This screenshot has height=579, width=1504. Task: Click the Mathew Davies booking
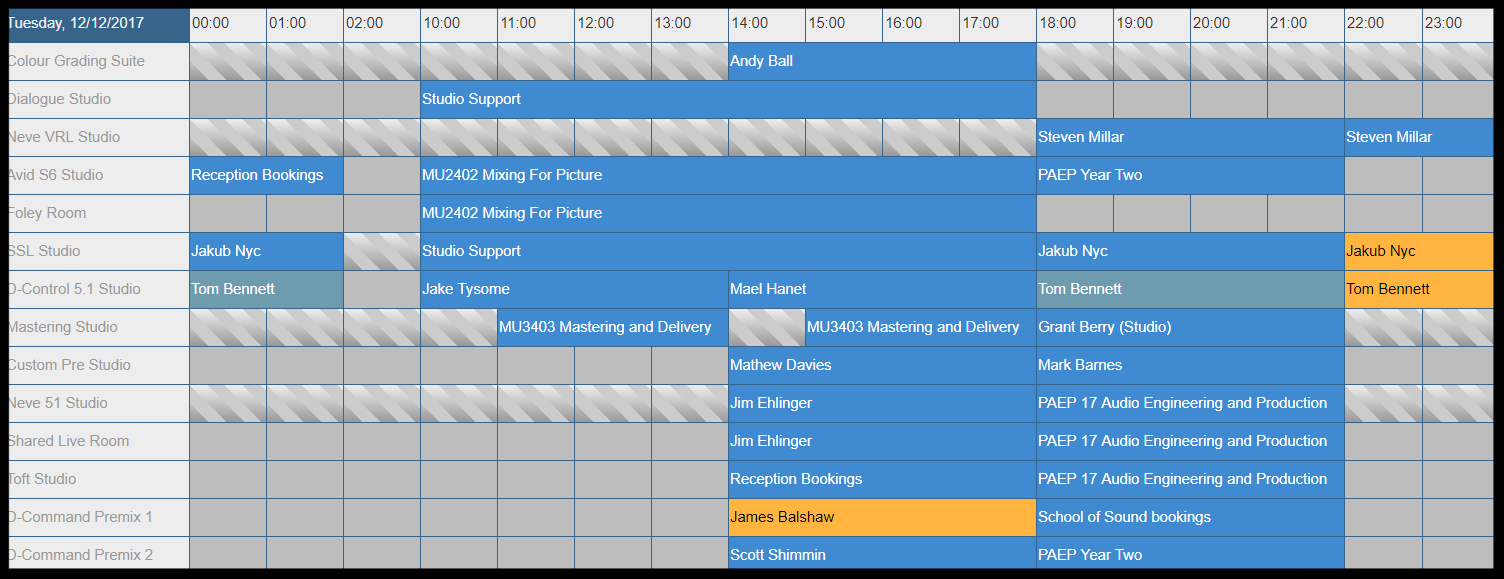click(x=882, y=365)
